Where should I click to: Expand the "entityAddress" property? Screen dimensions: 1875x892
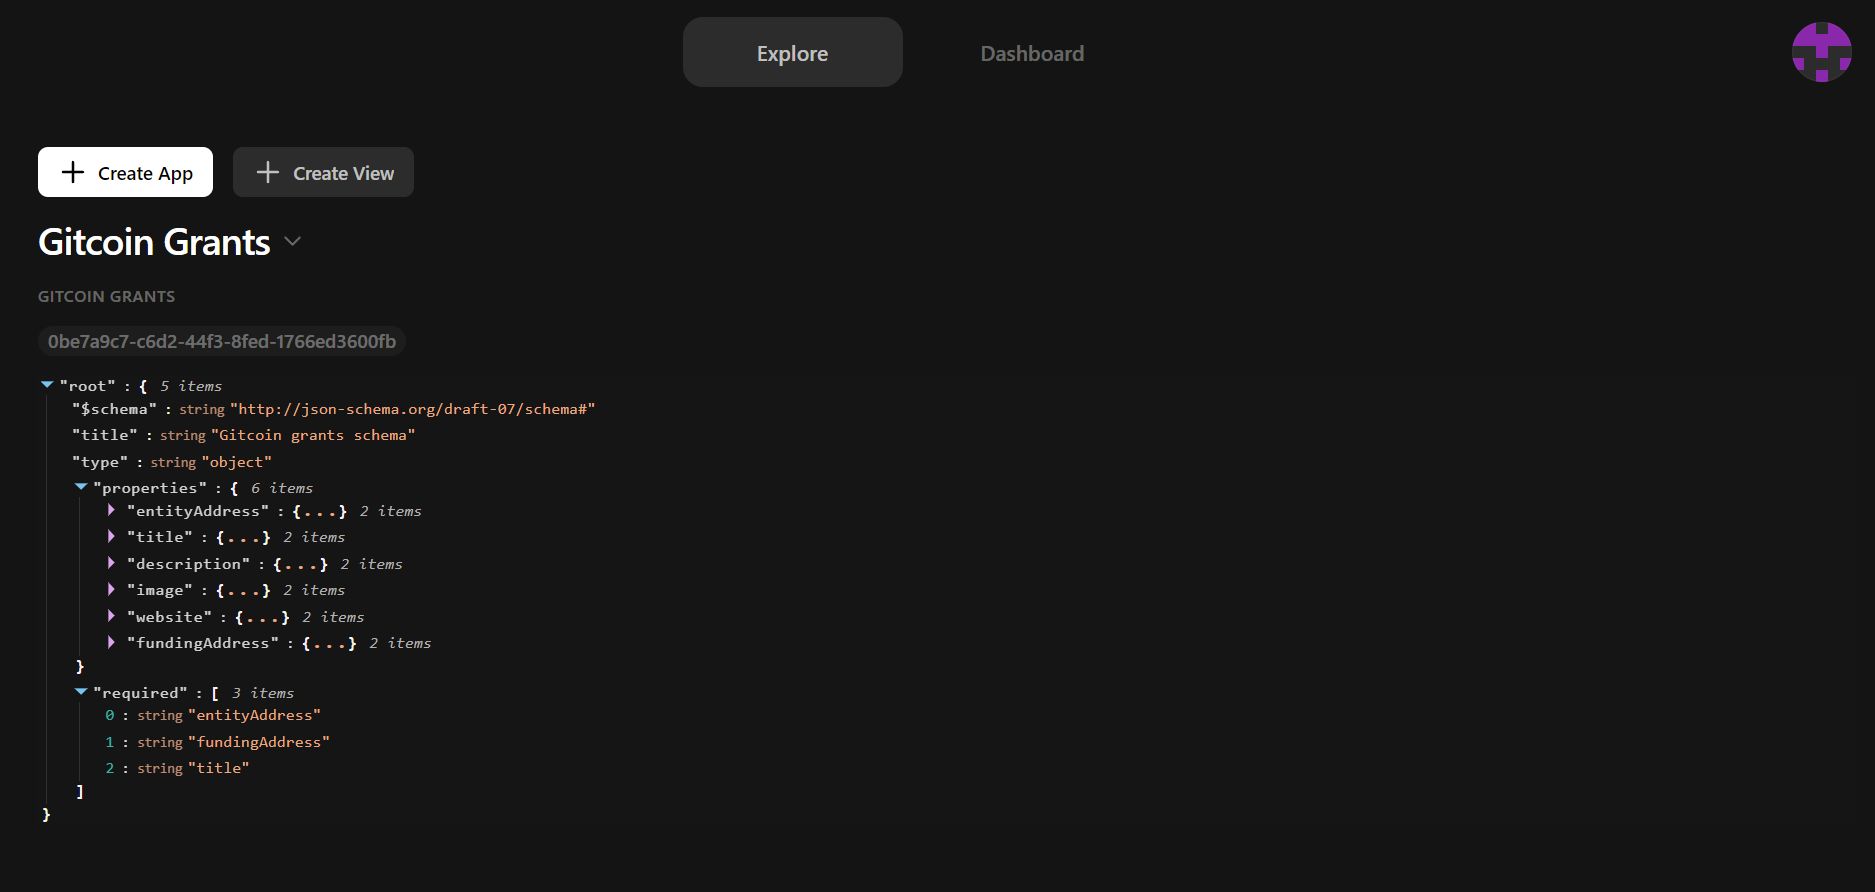click(x=111, y=510)
